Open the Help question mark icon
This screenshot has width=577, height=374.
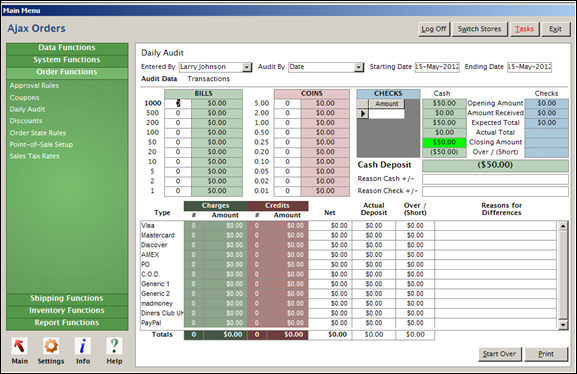pos(114,346)
